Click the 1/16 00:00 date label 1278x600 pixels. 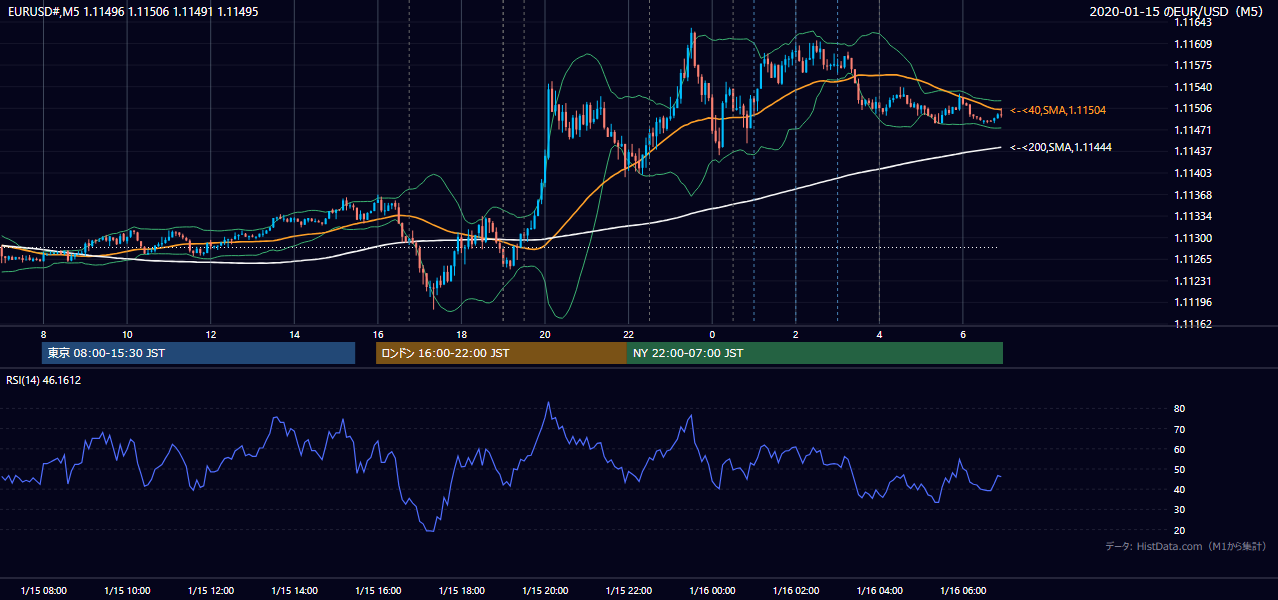(x=712, y=591)
